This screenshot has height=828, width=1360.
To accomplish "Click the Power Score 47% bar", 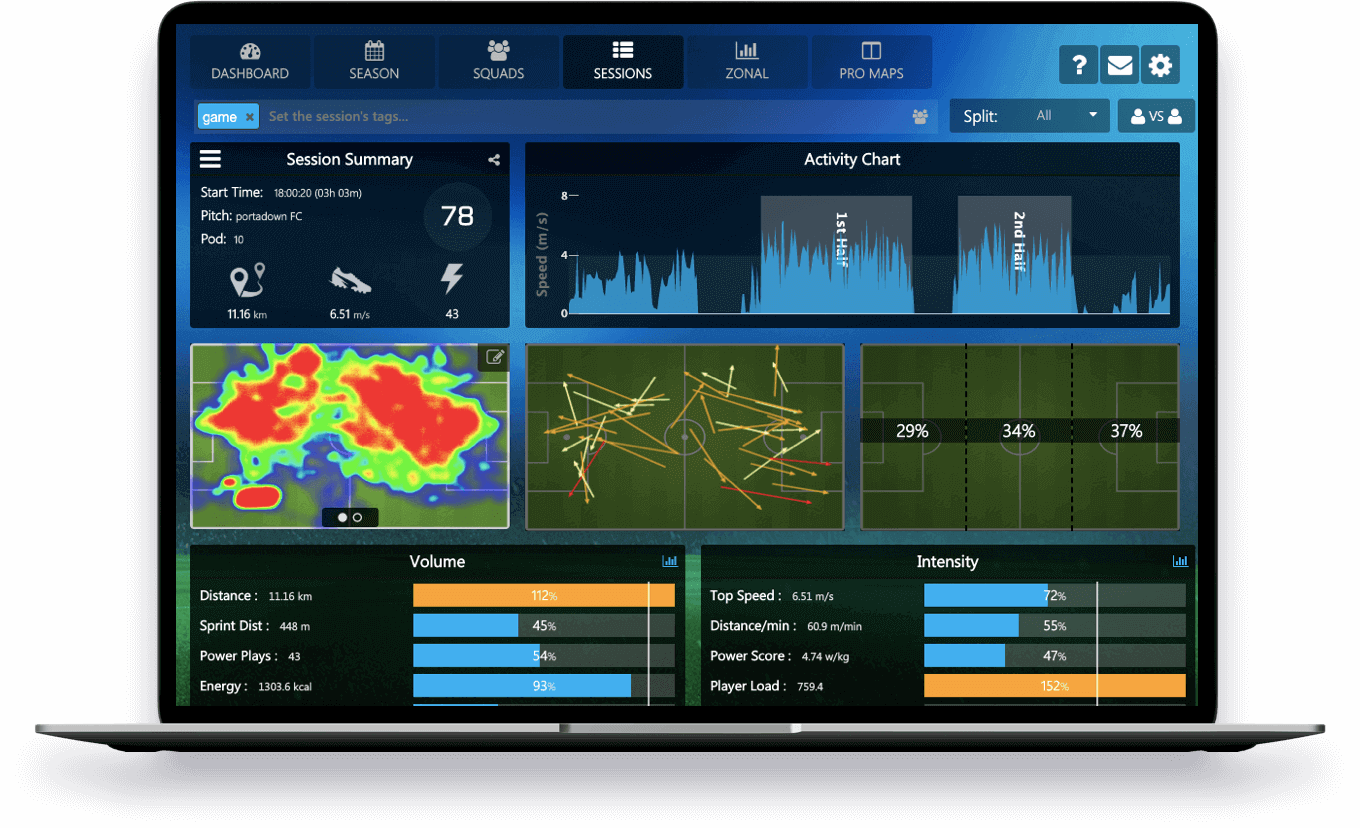I will (1055, 656).
